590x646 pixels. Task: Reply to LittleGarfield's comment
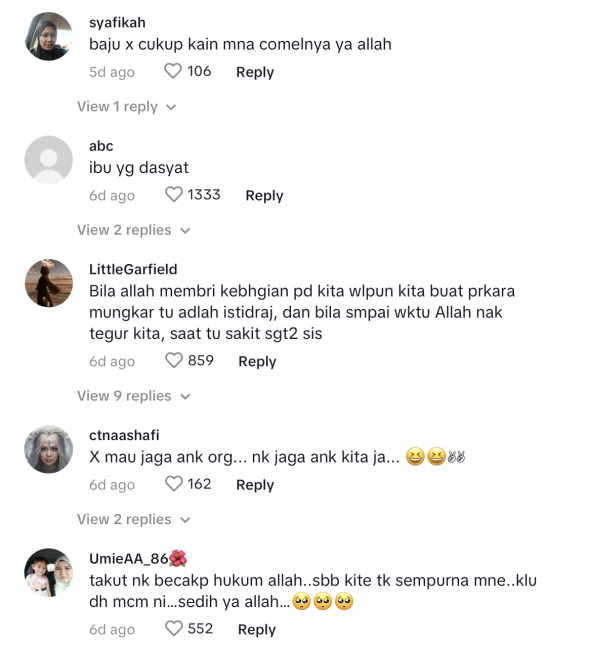(x=257, y=361)
